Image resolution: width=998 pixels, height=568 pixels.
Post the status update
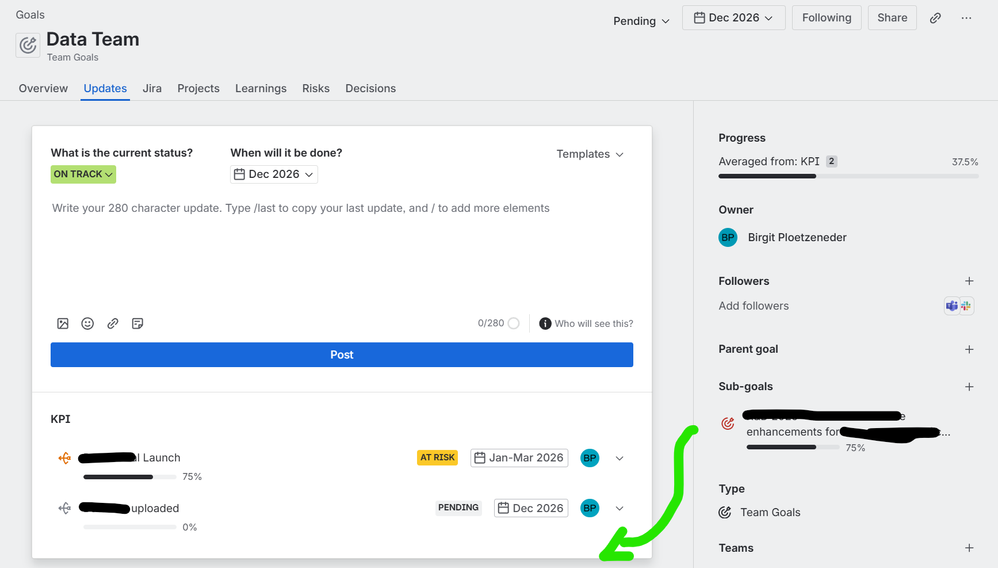(342, 355)
